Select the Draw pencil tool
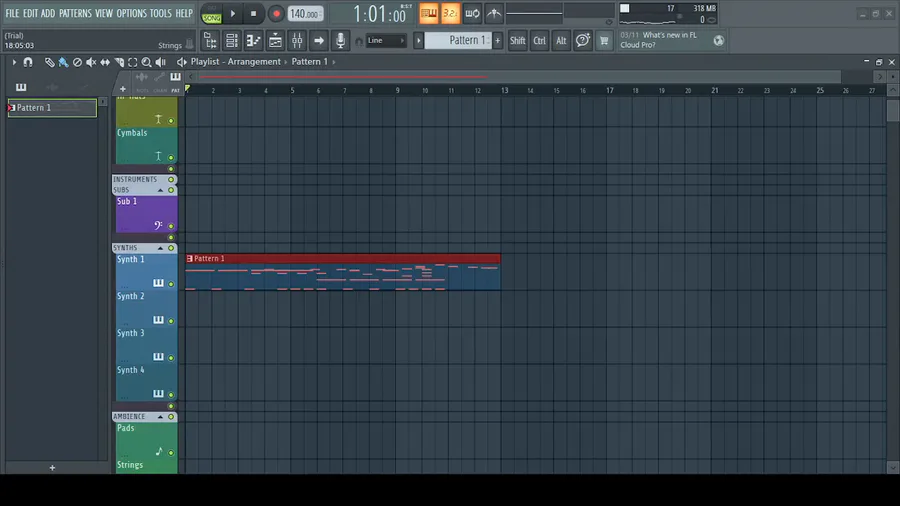Screen dimensions: 900x506 [x=49, y=62]
